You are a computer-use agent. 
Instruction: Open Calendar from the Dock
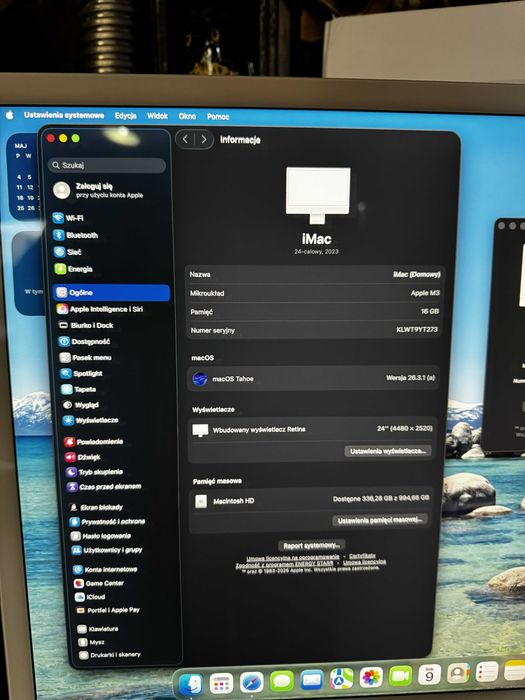tap(429, 675)
